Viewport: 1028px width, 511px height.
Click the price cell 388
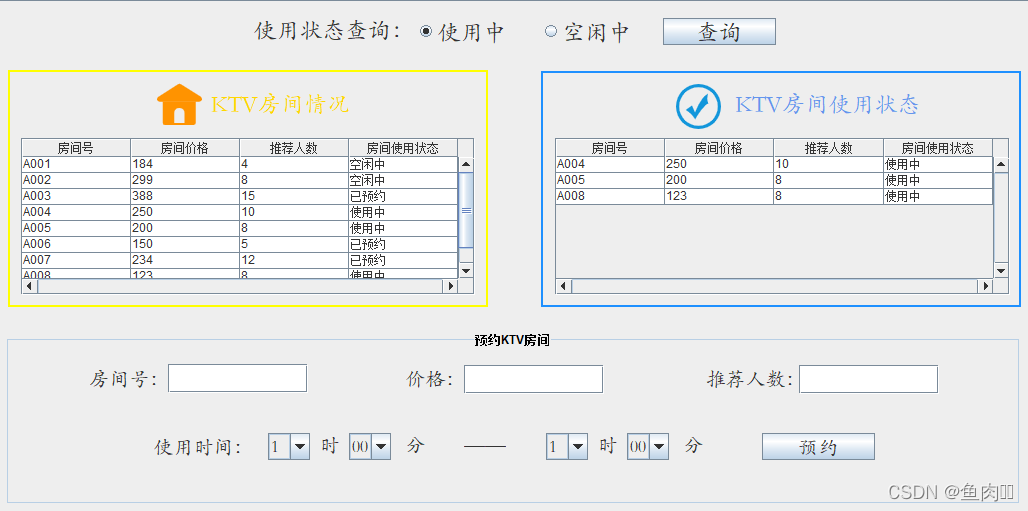click(185, 196)
